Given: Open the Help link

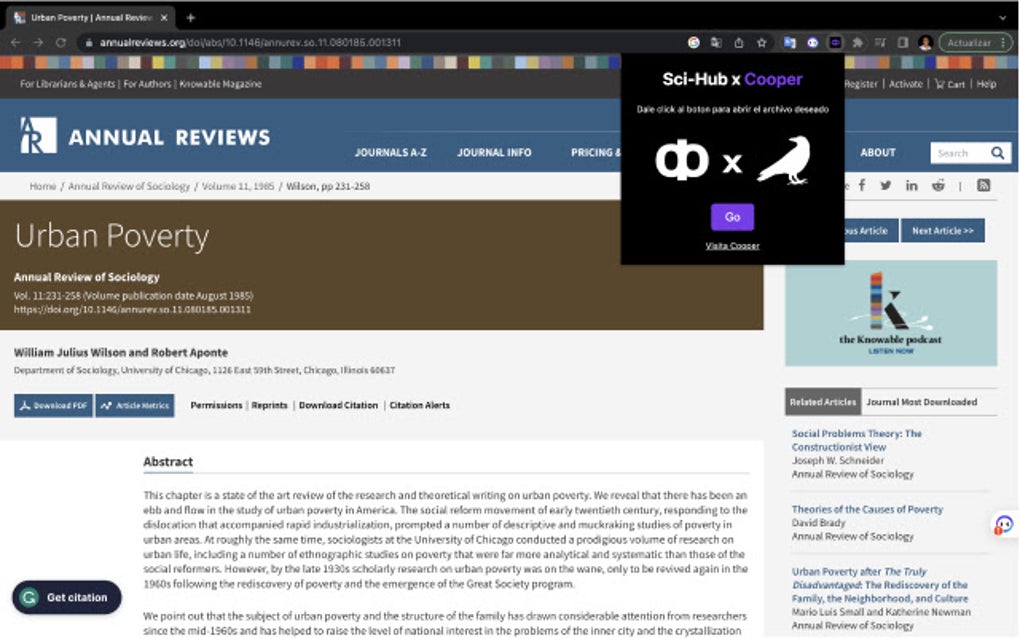Looking at the screenshot, I should 986,84.
